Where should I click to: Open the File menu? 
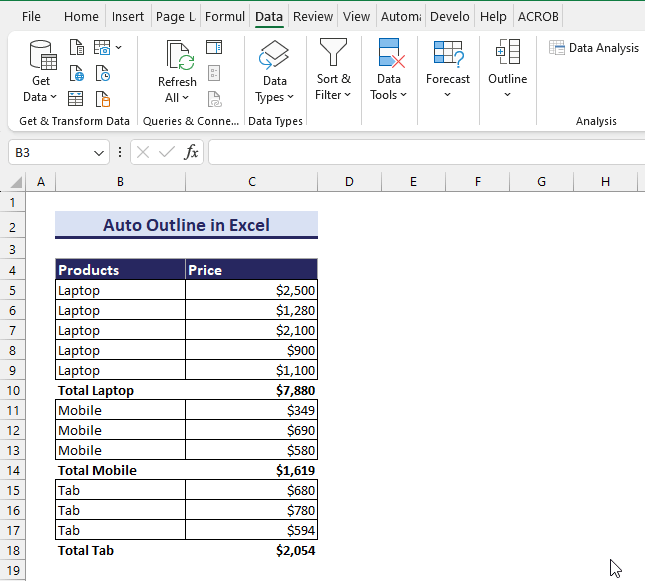point(32,16)
